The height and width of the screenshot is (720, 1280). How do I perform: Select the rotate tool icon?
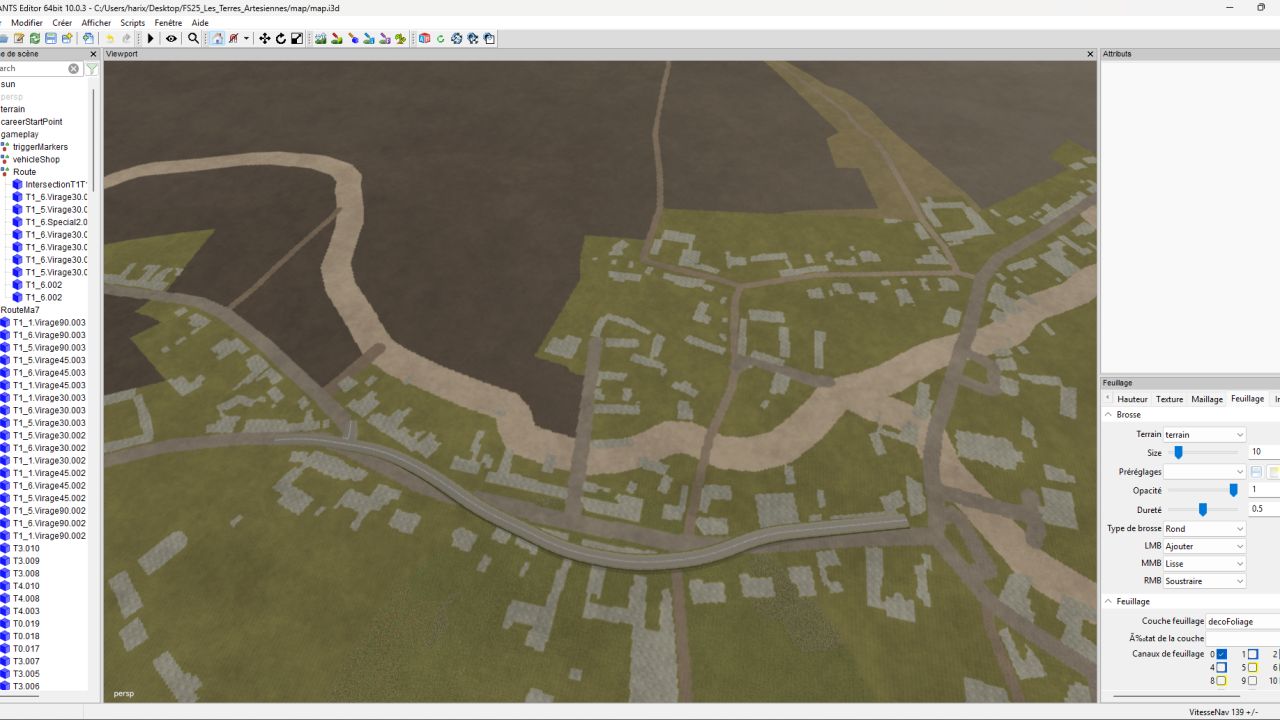pos(281,39)
